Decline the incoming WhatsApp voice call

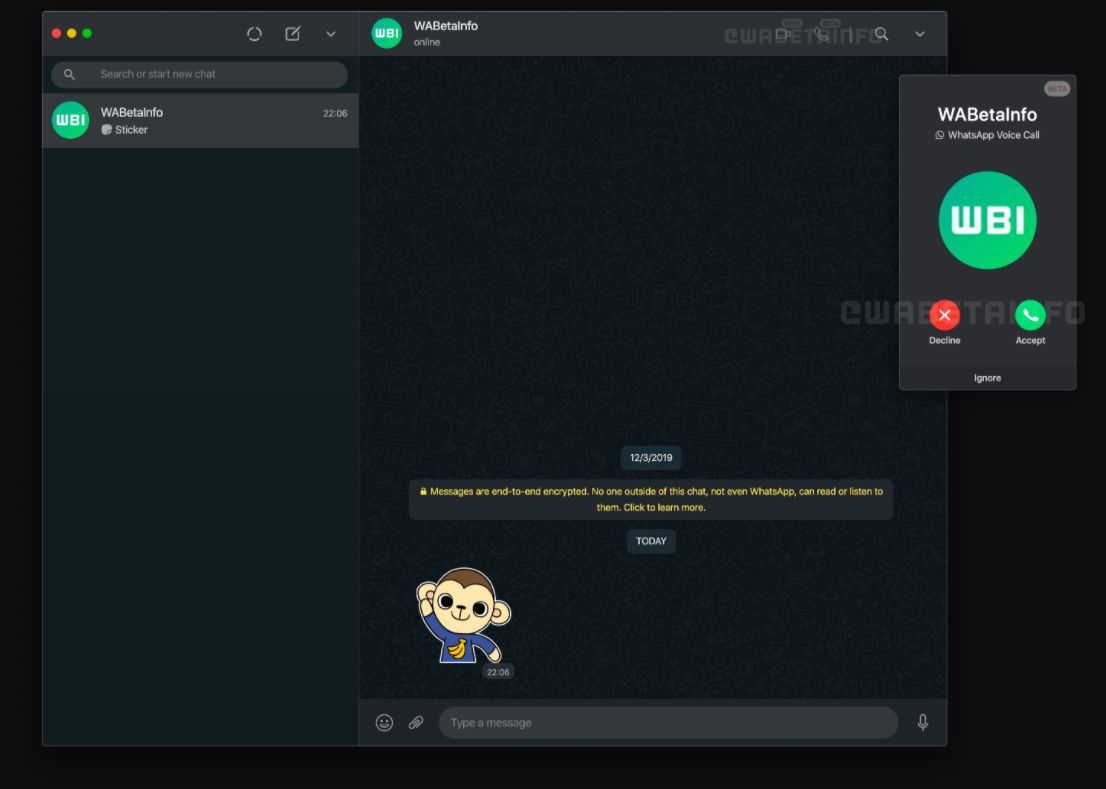[944, 315]
